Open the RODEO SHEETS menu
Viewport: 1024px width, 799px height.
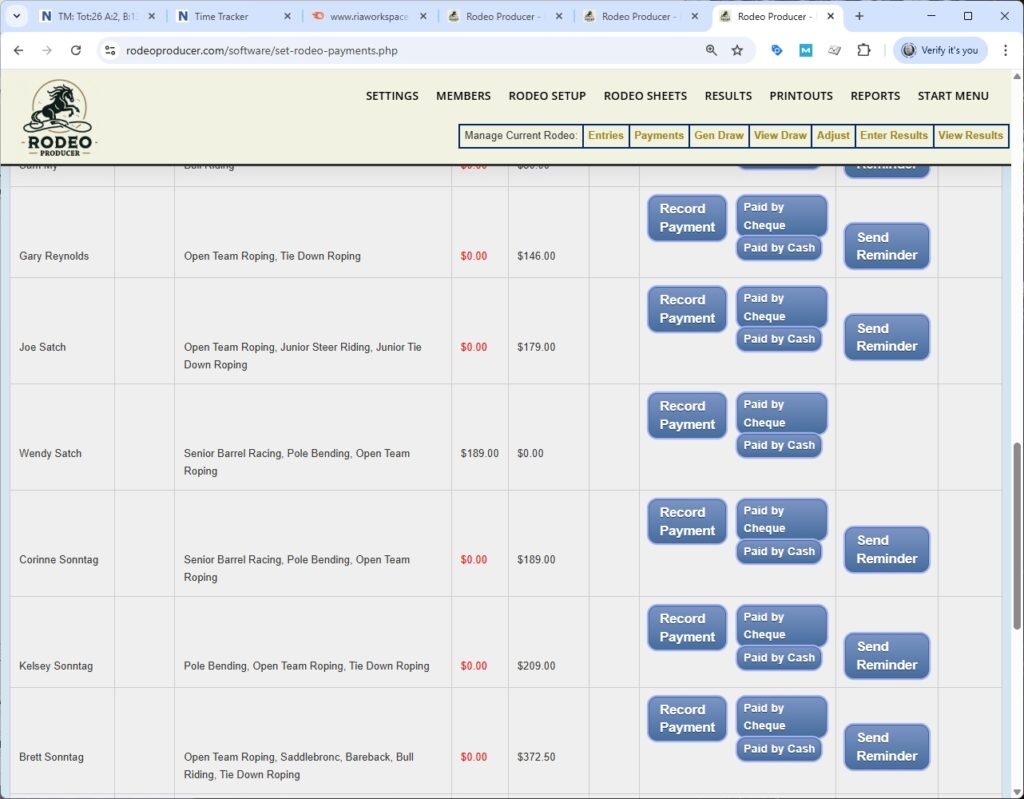[645, 96]
